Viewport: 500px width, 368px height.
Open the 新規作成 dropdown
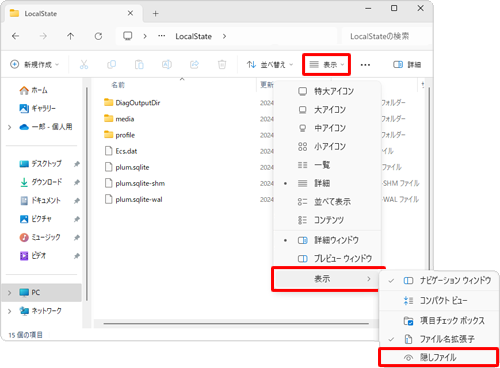tap(35, 64)
